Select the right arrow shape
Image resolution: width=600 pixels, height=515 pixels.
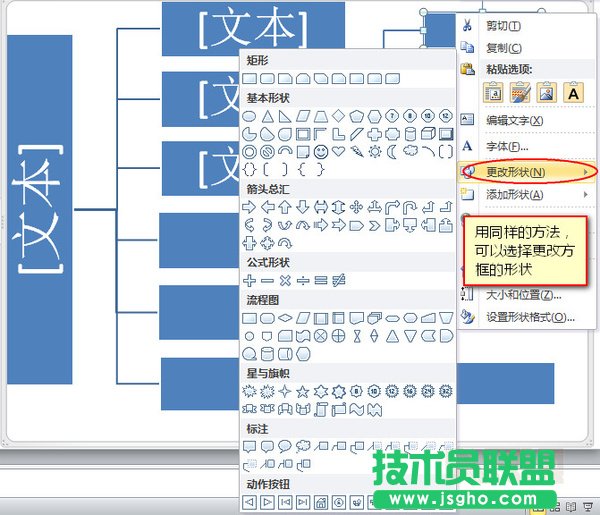pos(249,207)
